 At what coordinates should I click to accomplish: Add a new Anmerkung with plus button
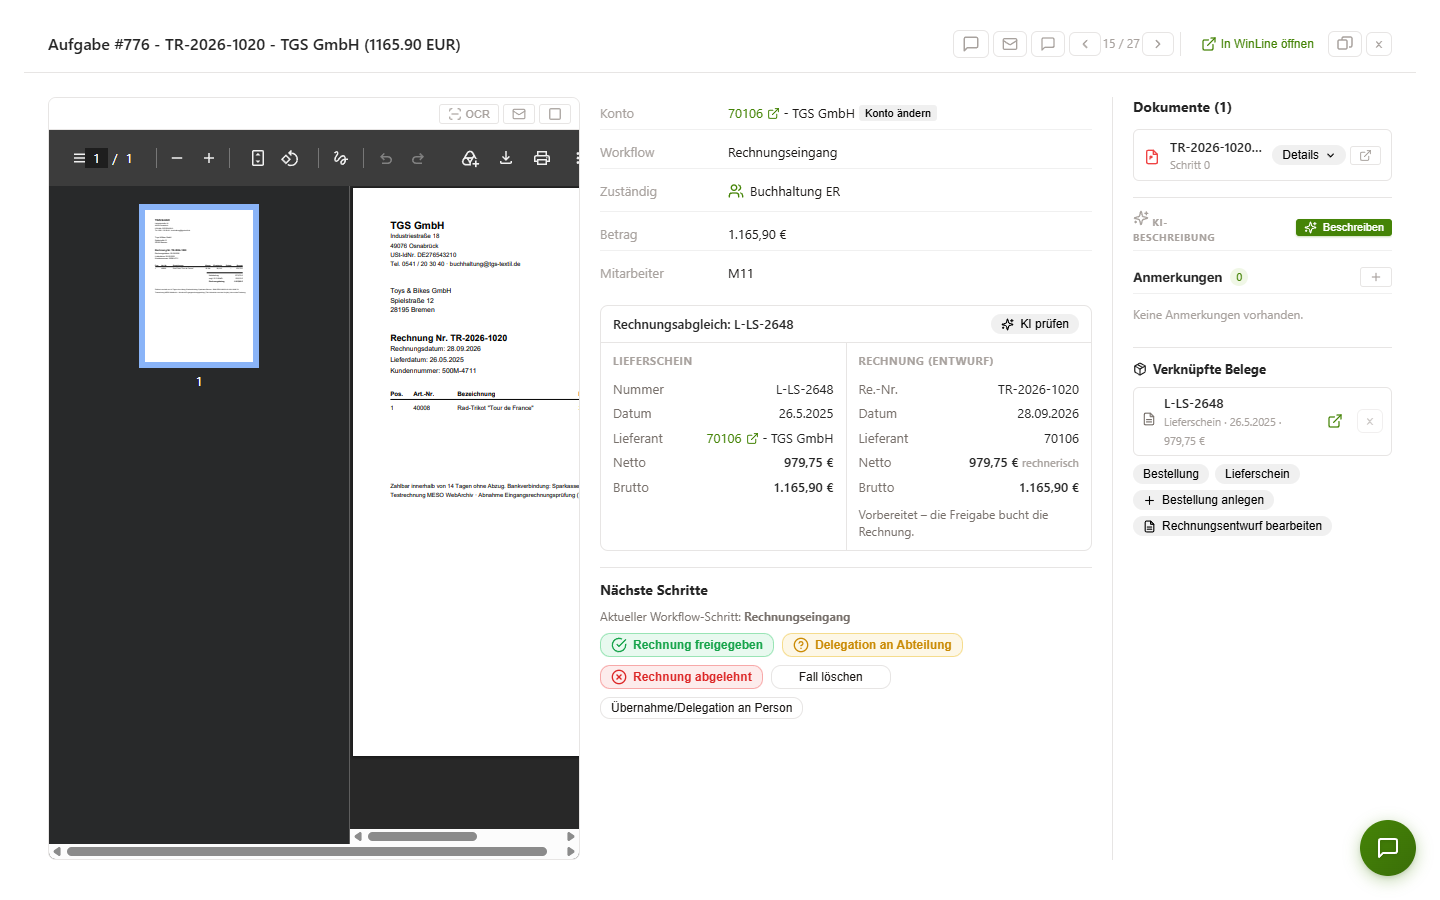[1376, 277]
